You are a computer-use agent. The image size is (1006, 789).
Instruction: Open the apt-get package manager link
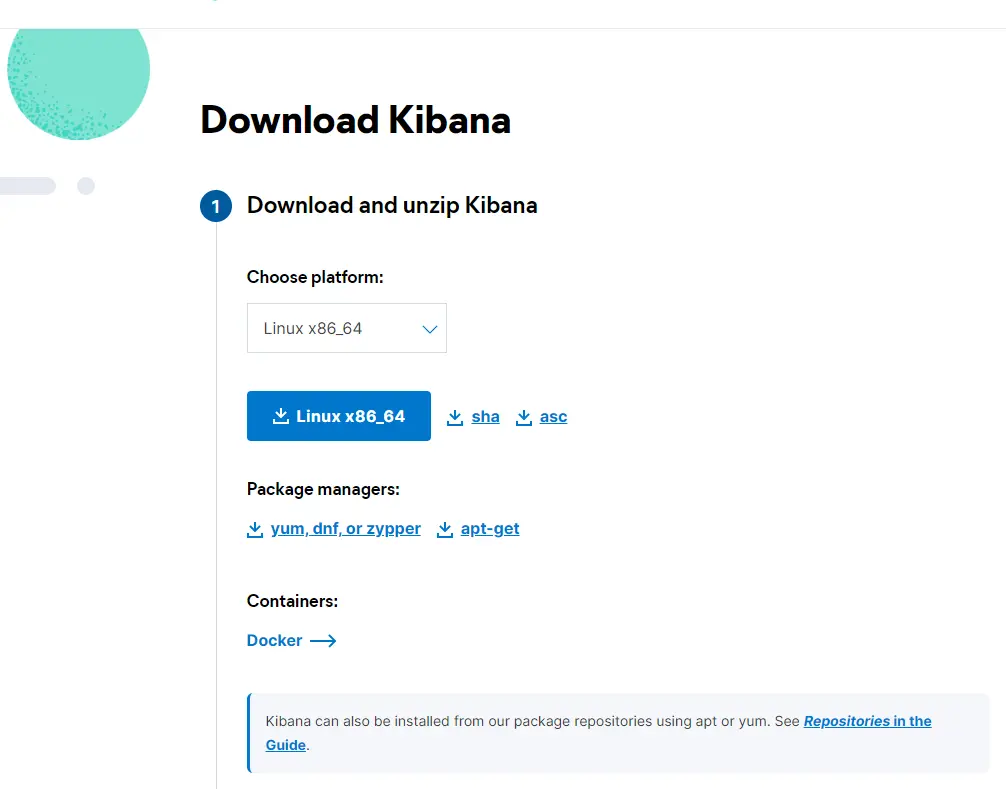point(490,529)
